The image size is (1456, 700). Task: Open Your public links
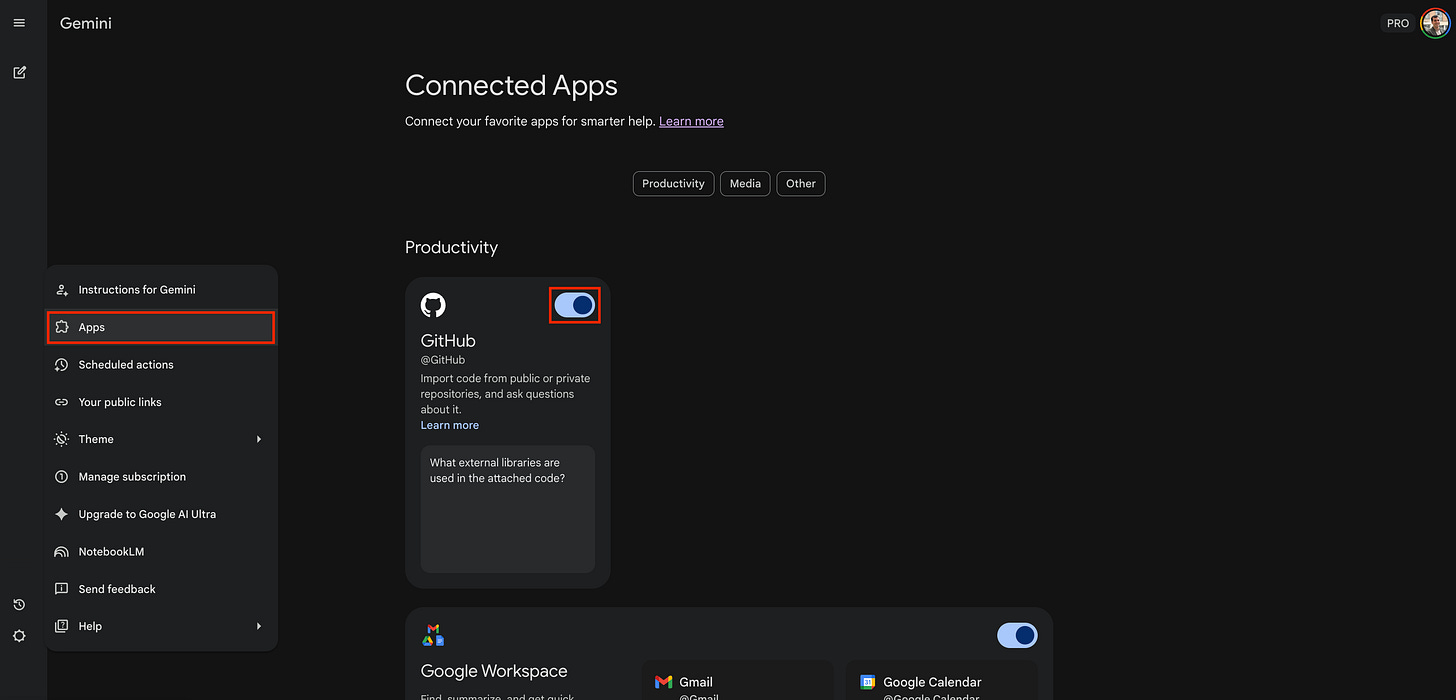pyautogui.click(x=120, y=401)
